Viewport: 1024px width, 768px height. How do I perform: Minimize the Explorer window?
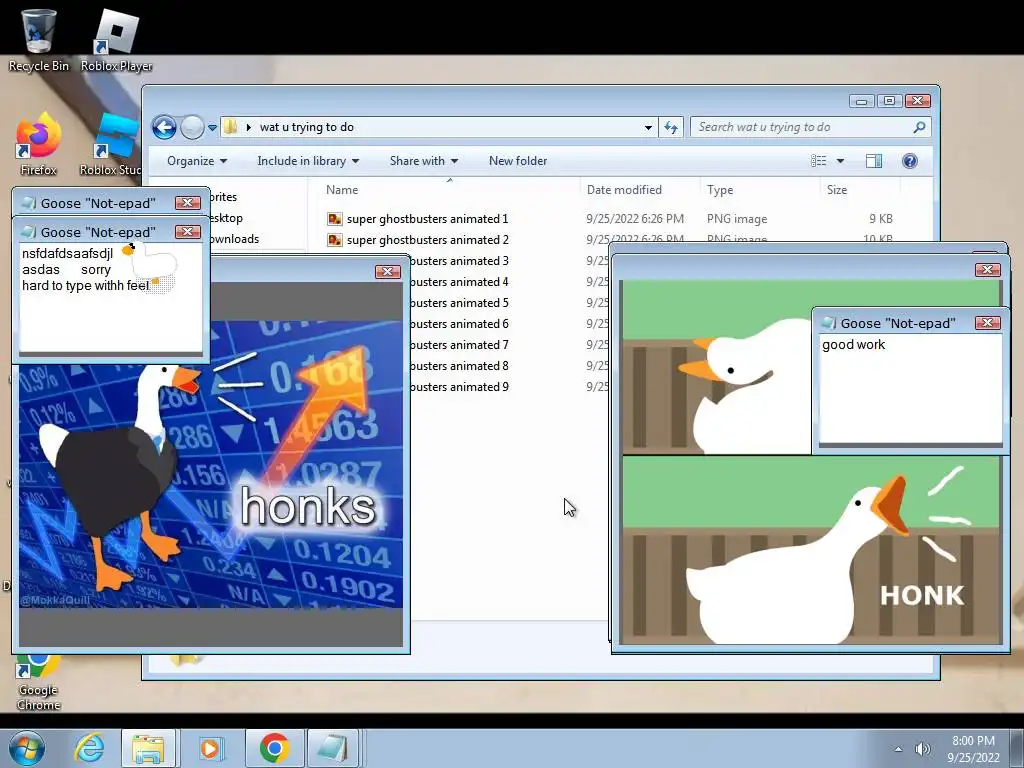(861, 101)
